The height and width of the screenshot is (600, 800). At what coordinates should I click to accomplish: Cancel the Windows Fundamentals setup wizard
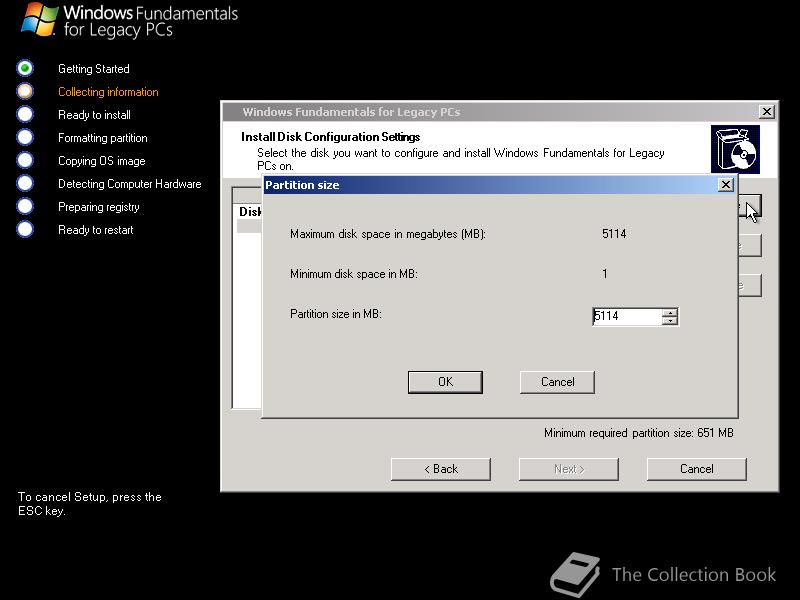pos(696,469)
